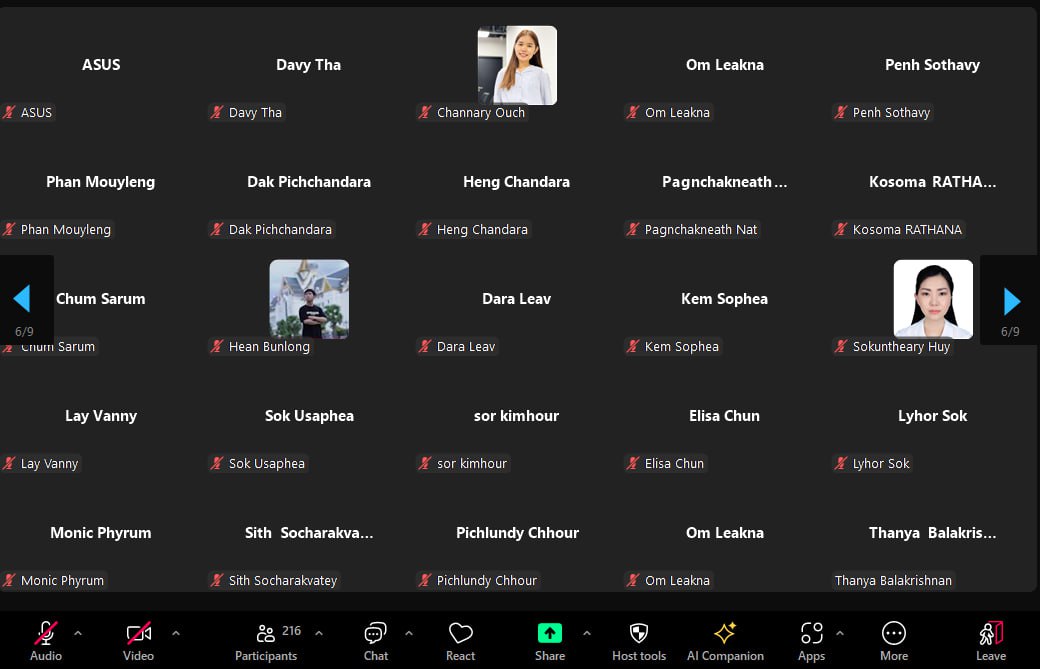The width and height of the screenshot is (1040, 669).
Task: Click the Leave meeting icon
Action: (x=991, y=633)
